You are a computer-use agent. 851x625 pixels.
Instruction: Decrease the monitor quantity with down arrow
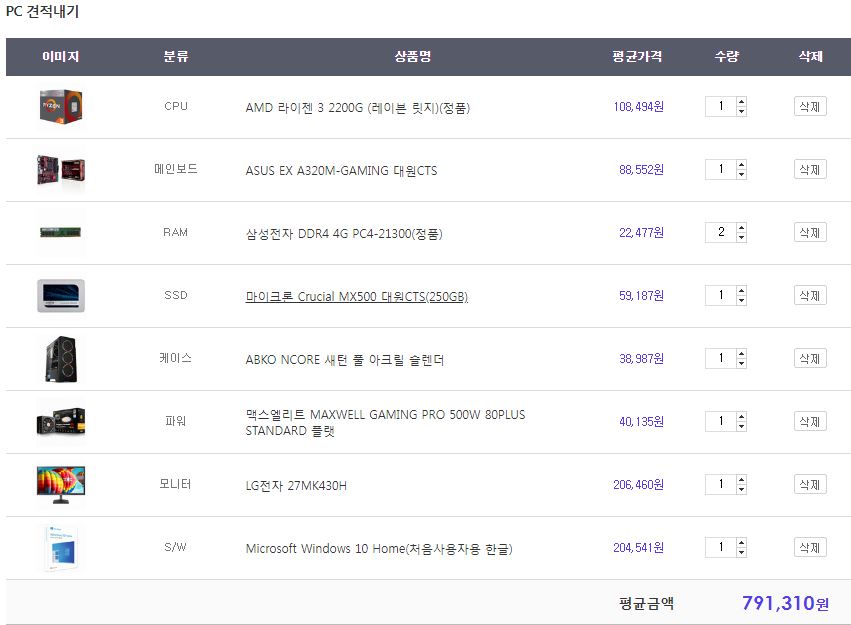click(741, 490)
